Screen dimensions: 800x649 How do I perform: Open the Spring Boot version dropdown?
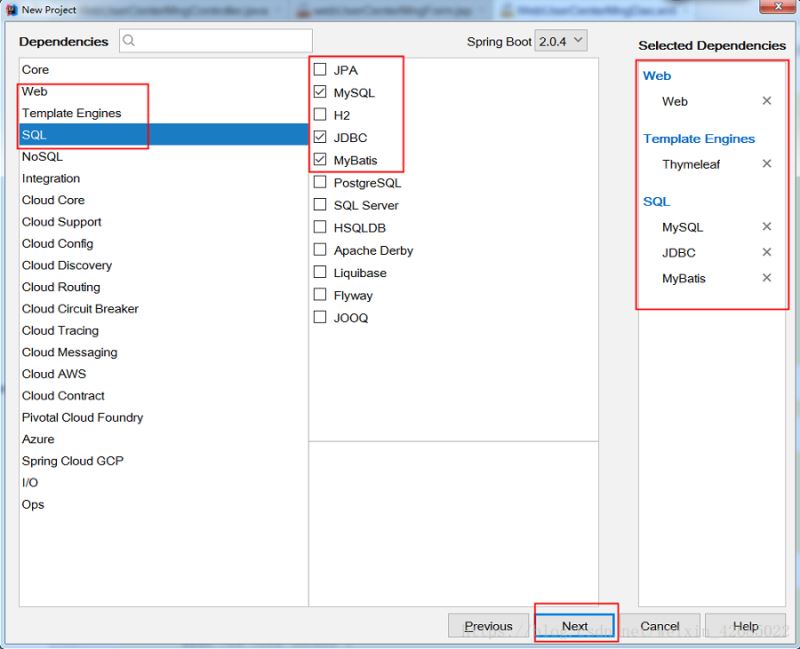[561, 41]
